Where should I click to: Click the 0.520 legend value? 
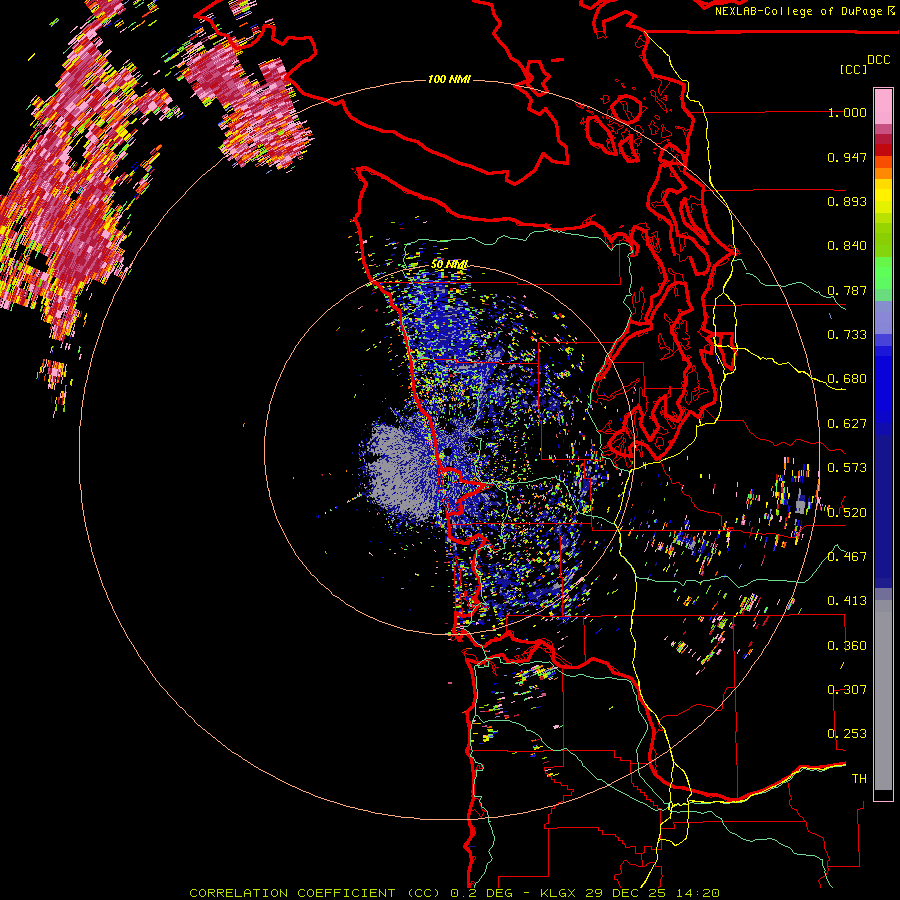pos(847,513)
